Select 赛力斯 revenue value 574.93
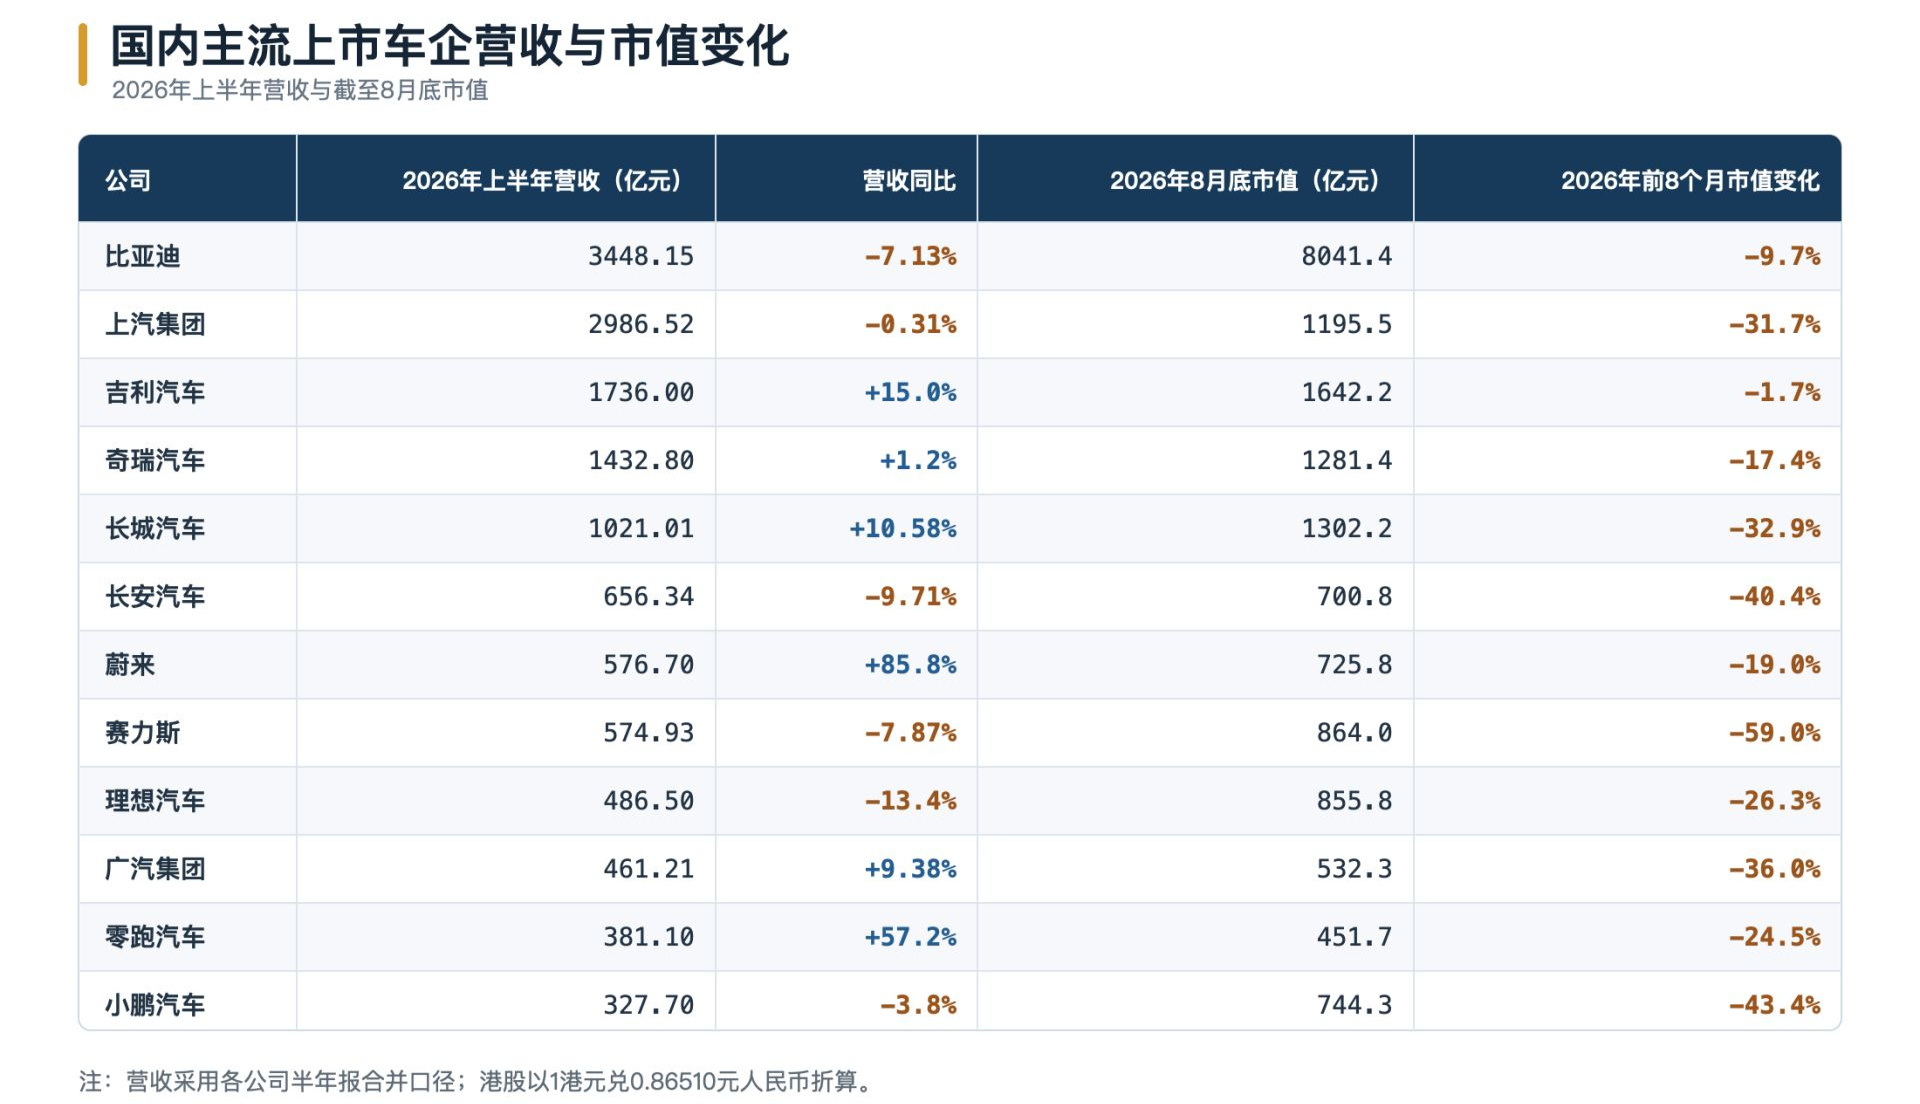The width and height of the screenshot is (1920, 1104). pos(648,732)
